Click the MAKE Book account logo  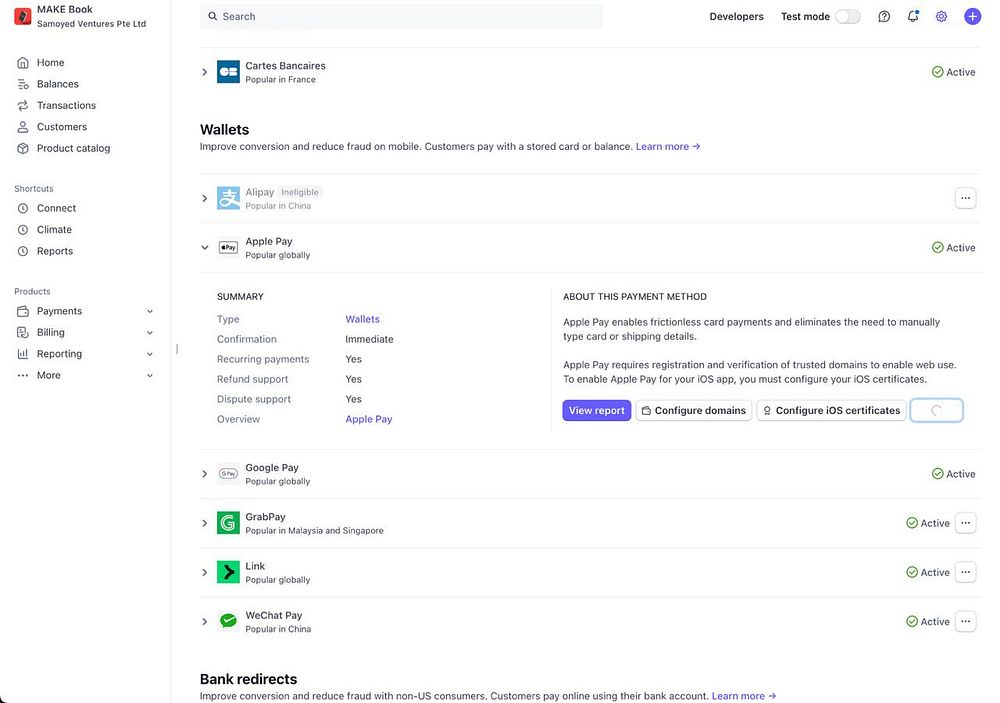(x=23, y=16)
